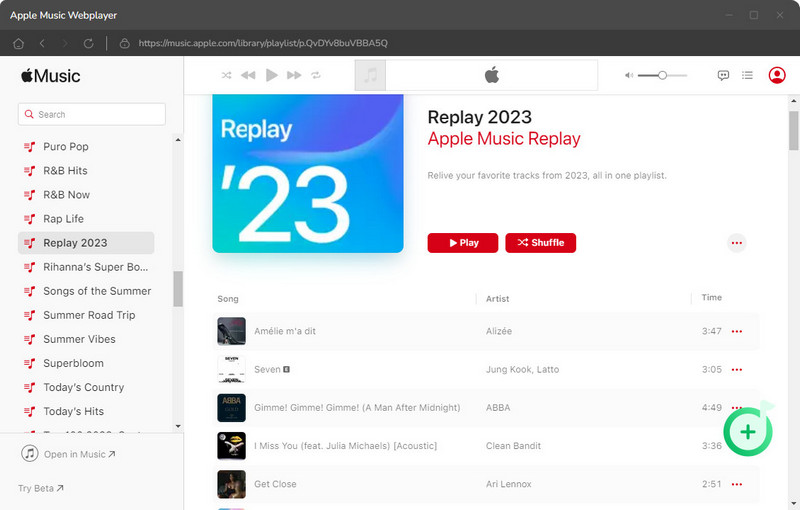Toggle shuffle in the player bar
800x510 pixels.
tap(227, 75)
